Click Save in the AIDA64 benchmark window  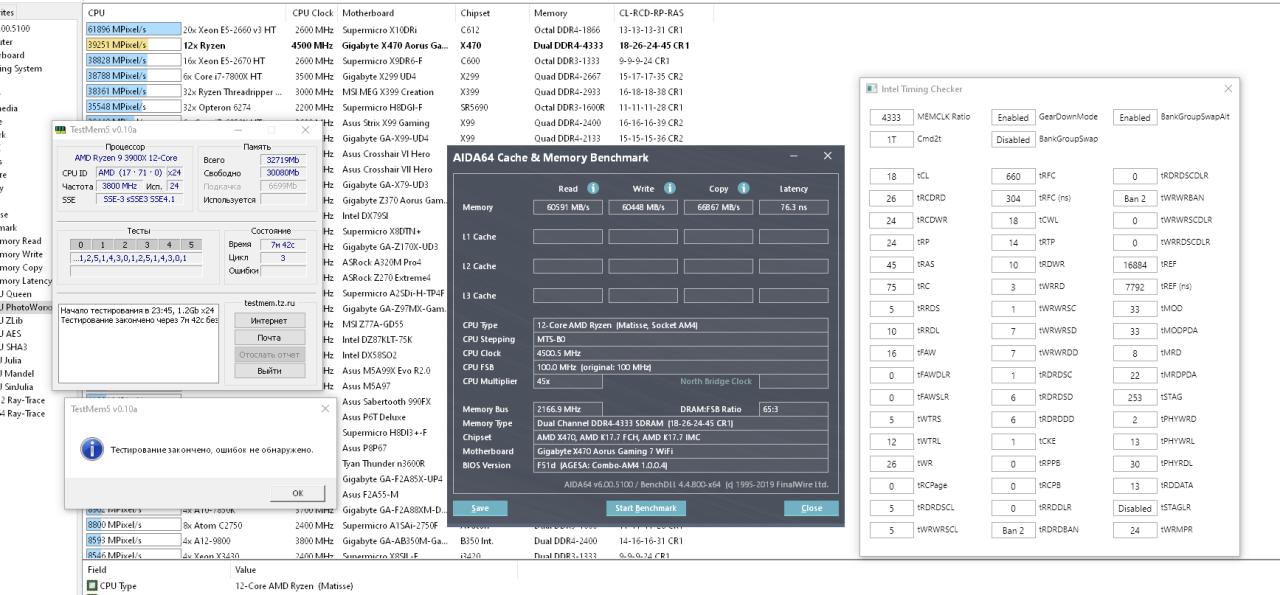coord(480,508)
